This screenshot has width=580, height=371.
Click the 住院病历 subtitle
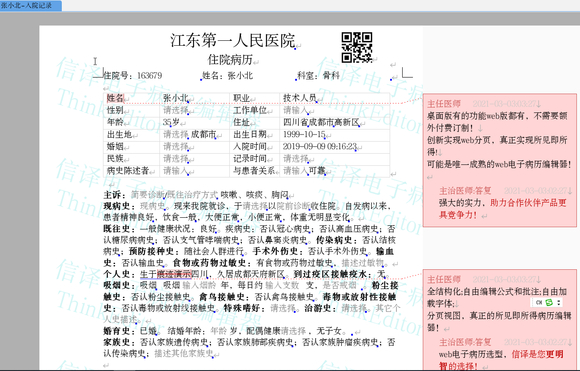[230, 60]
